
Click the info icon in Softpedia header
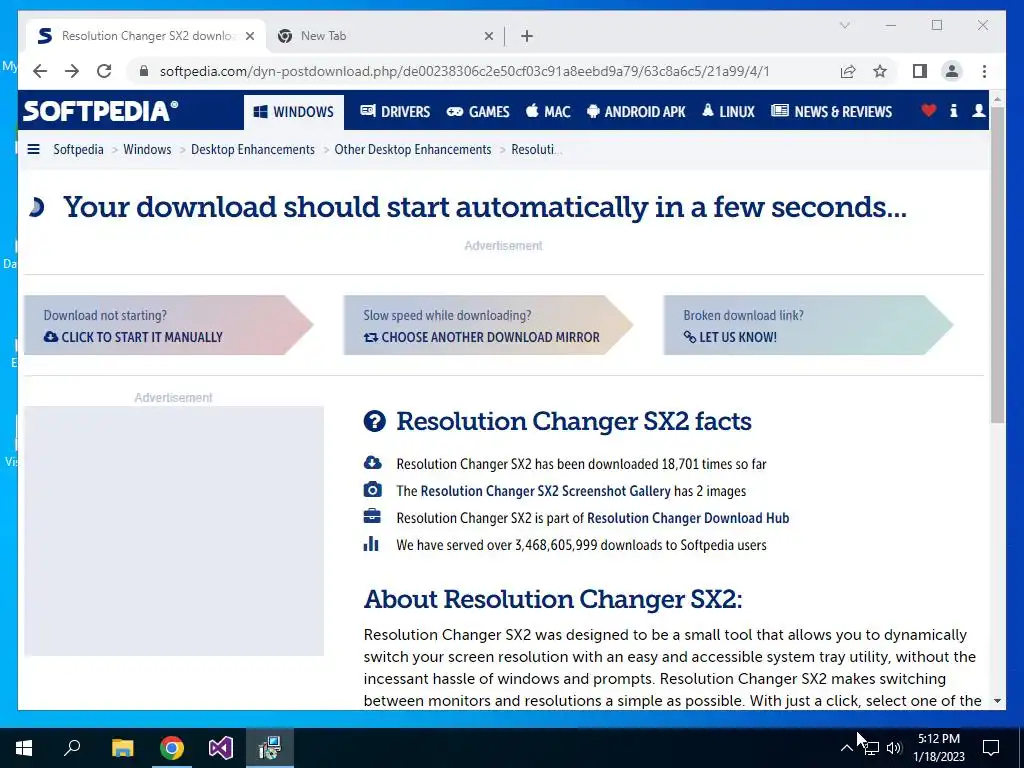pyautogui.click(x=953, y=110)
